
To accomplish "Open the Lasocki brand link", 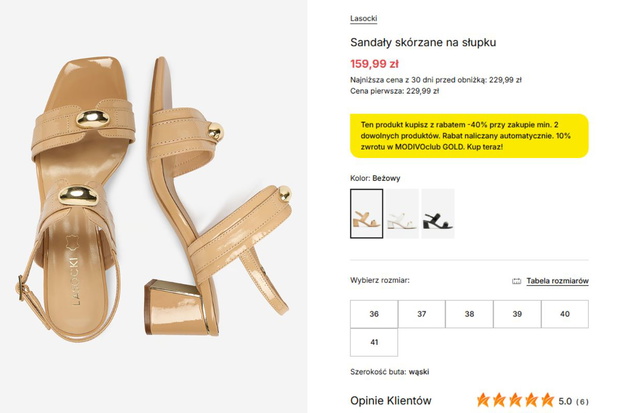I will click(363, 19).
